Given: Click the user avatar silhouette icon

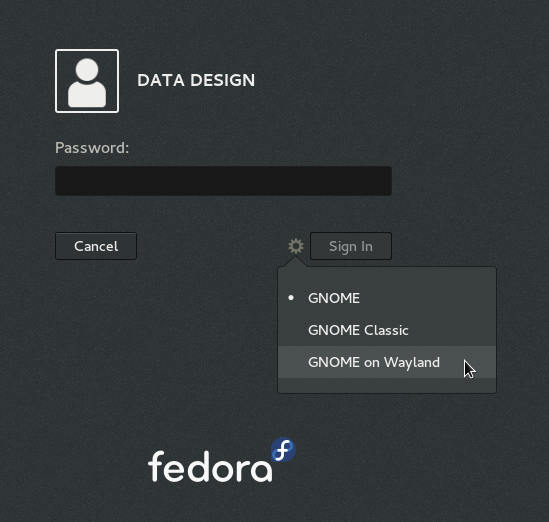Looking at the screenshot, I should pyautogui.click(x=87, y=83).
